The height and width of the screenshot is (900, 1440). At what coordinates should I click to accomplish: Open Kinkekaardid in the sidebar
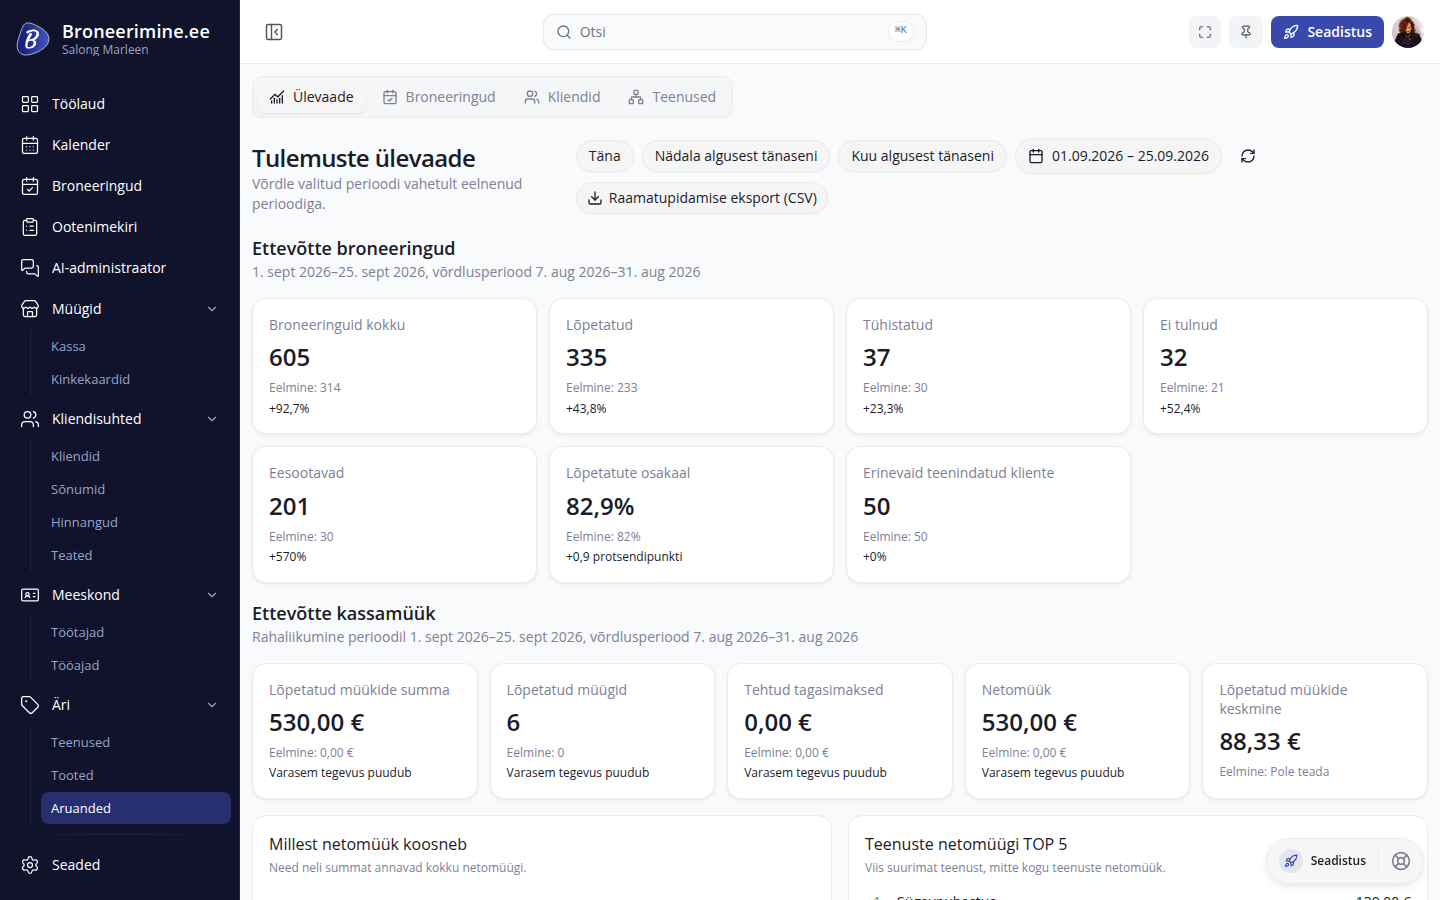(136, 380)
